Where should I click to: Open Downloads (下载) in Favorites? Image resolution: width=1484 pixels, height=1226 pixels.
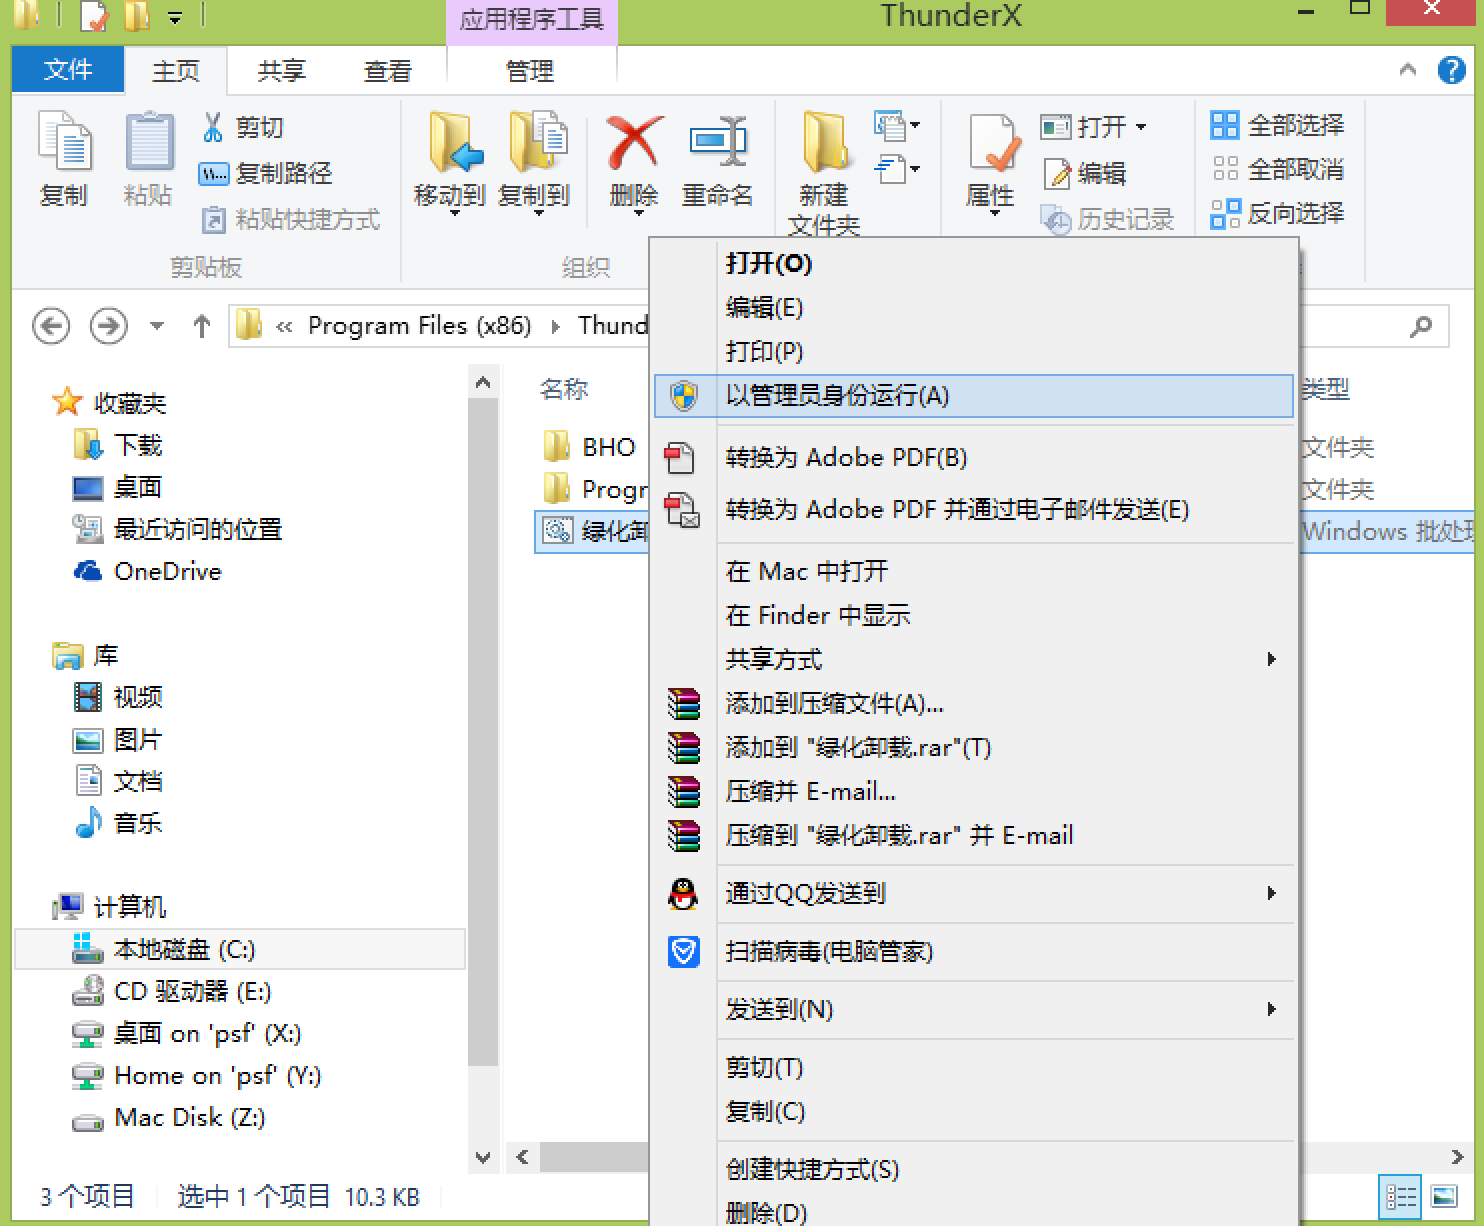118,445
